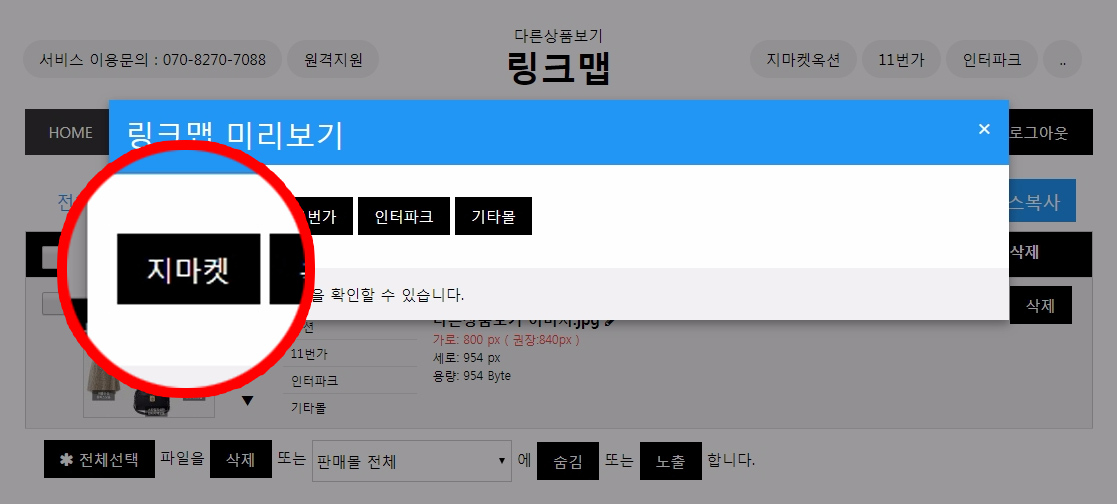Image resolution: width=1117 pixels, height=504 pixels.
Task: Click the black ▼ arrow beside the thumbnail
Action: 247,401
